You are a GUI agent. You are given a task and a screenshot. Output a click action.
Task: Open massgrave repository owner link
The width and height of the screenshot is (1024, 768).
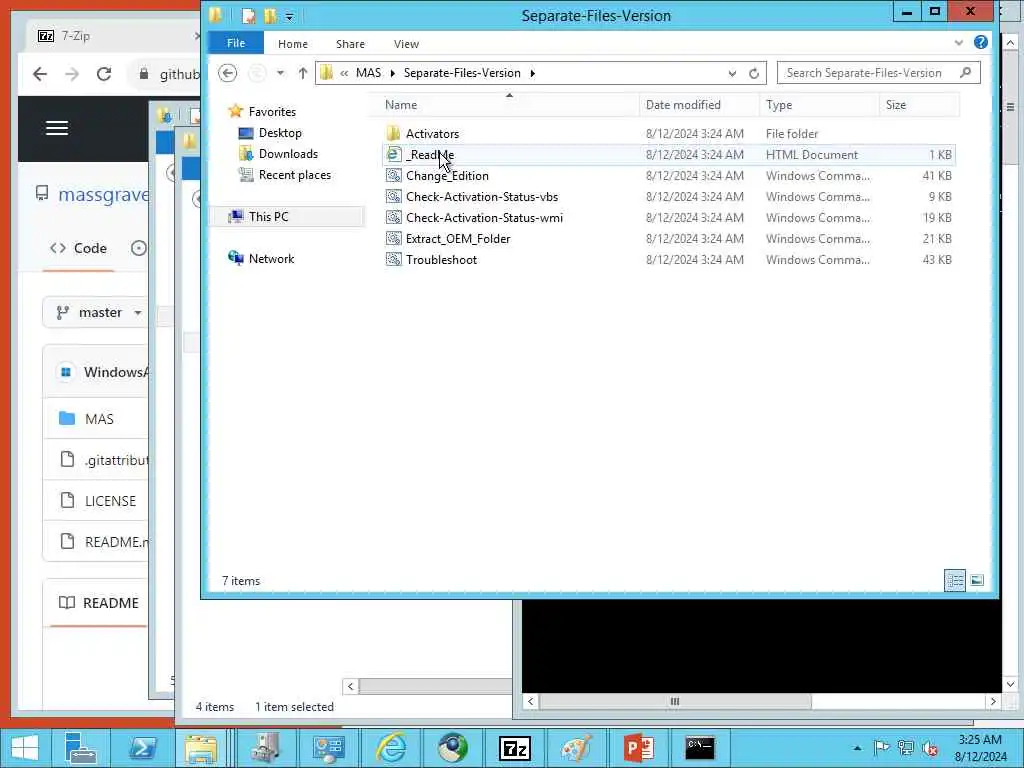103,195
